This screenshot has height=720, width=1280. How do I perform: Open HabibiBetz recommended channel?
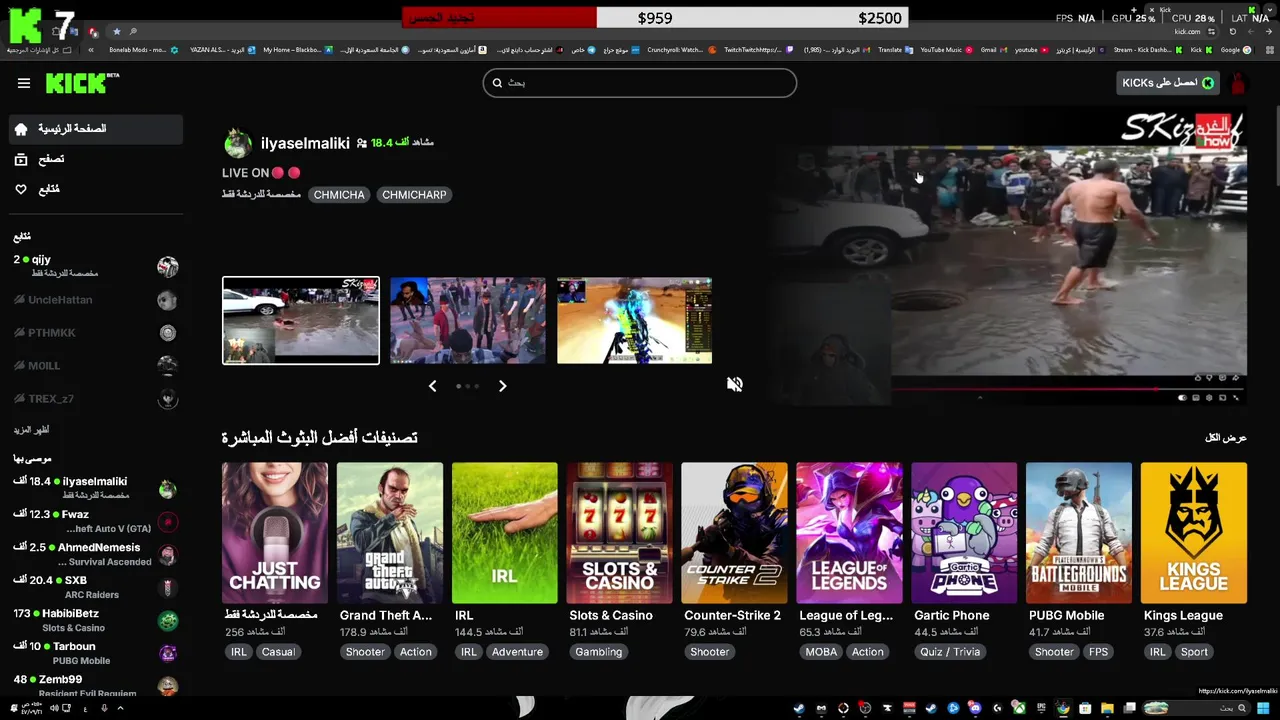pos(95,620)
